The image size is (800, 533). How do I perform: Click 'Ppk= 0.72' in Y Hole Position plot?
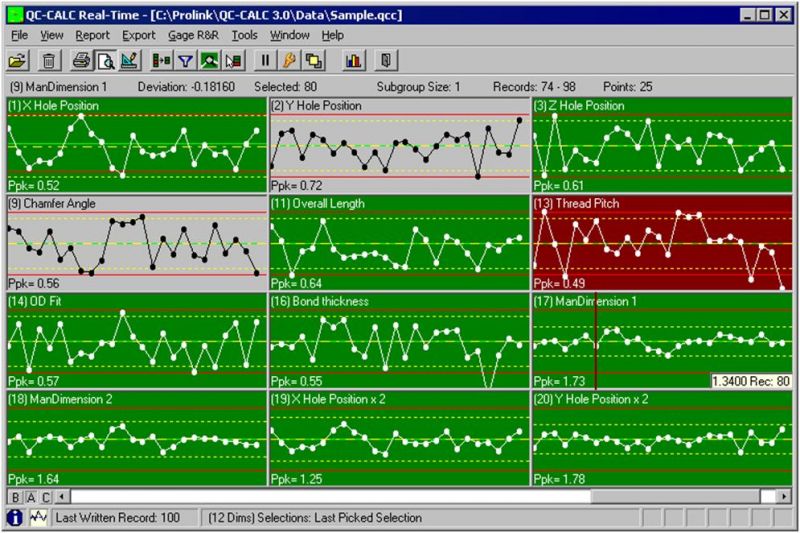point(296,186)
